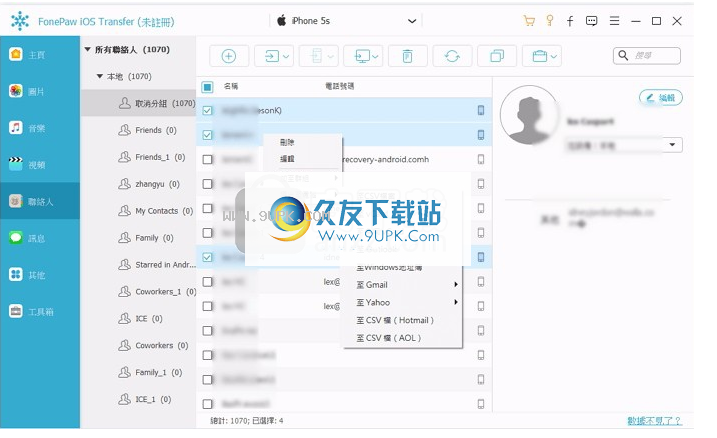
Task: Open the Facebook icon in title bar
Action: pos(570,21)
